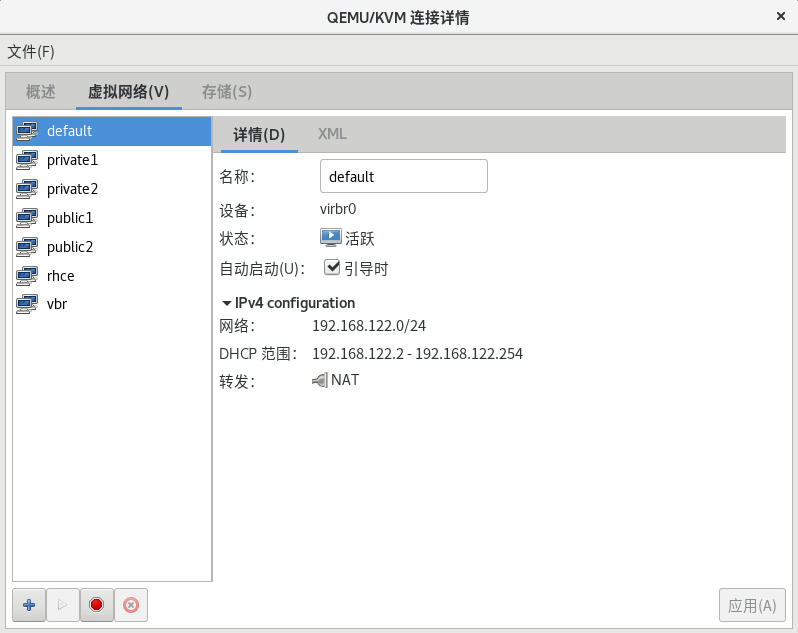Toggle the 自动启动 引导时 checkbox
This screenshot has height=633, width=798.
(332, 267)
